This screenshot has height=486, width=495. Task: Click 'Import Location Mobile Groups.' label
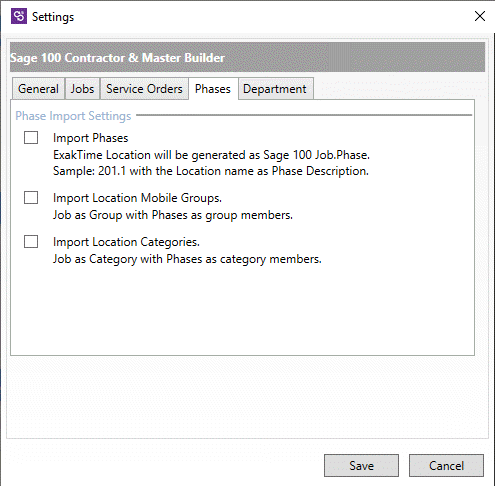pos(137,198)
